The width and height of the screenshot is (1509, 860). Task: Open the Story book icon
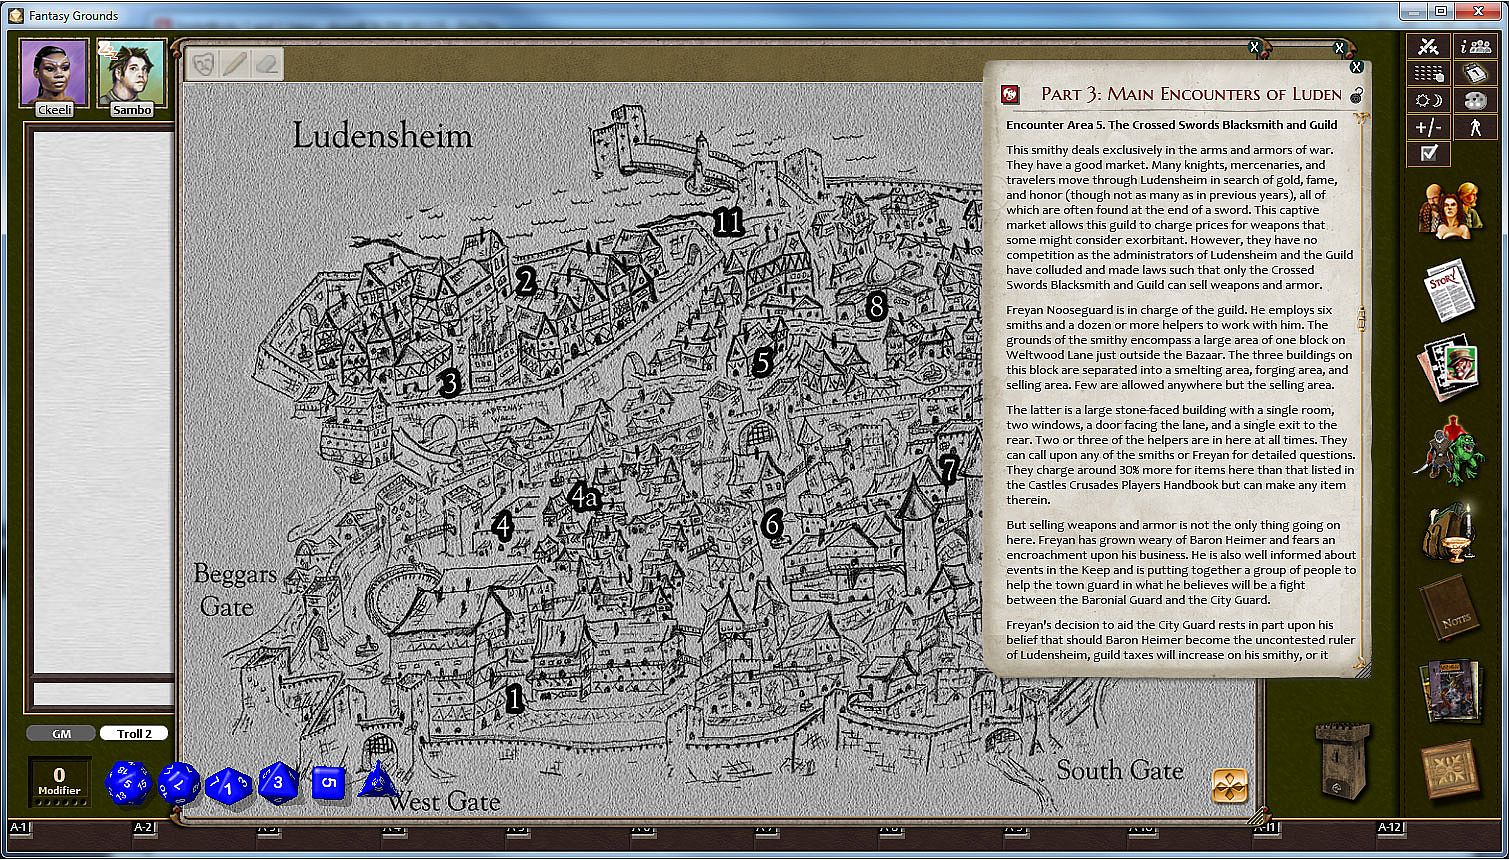click(x=1448, y=290)
